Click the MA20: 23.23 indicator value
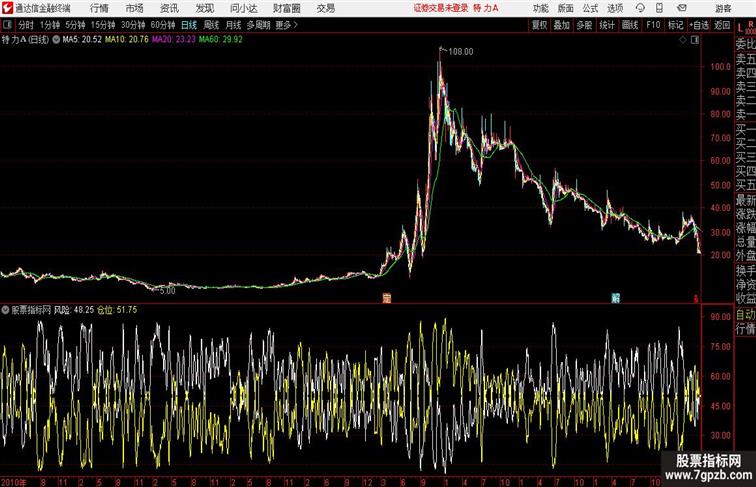Viewport: 756px width, 487px height. pyautogui.click(x=174, y=40)
